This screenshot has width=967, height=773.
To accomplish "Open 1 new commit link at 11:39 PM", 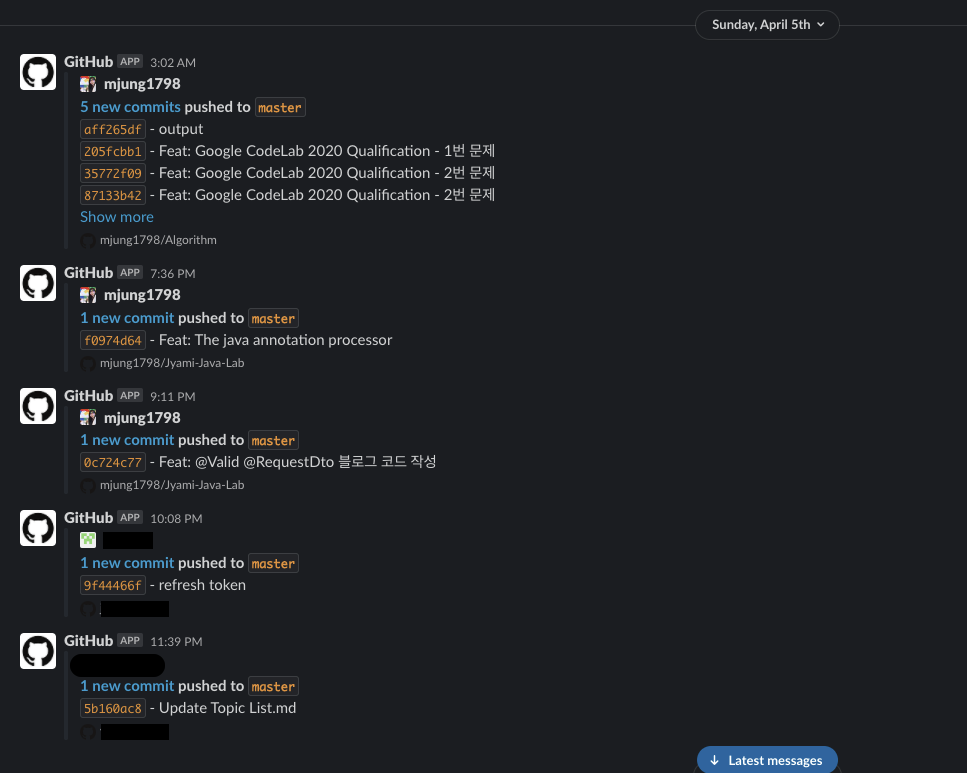I will 127,685.
